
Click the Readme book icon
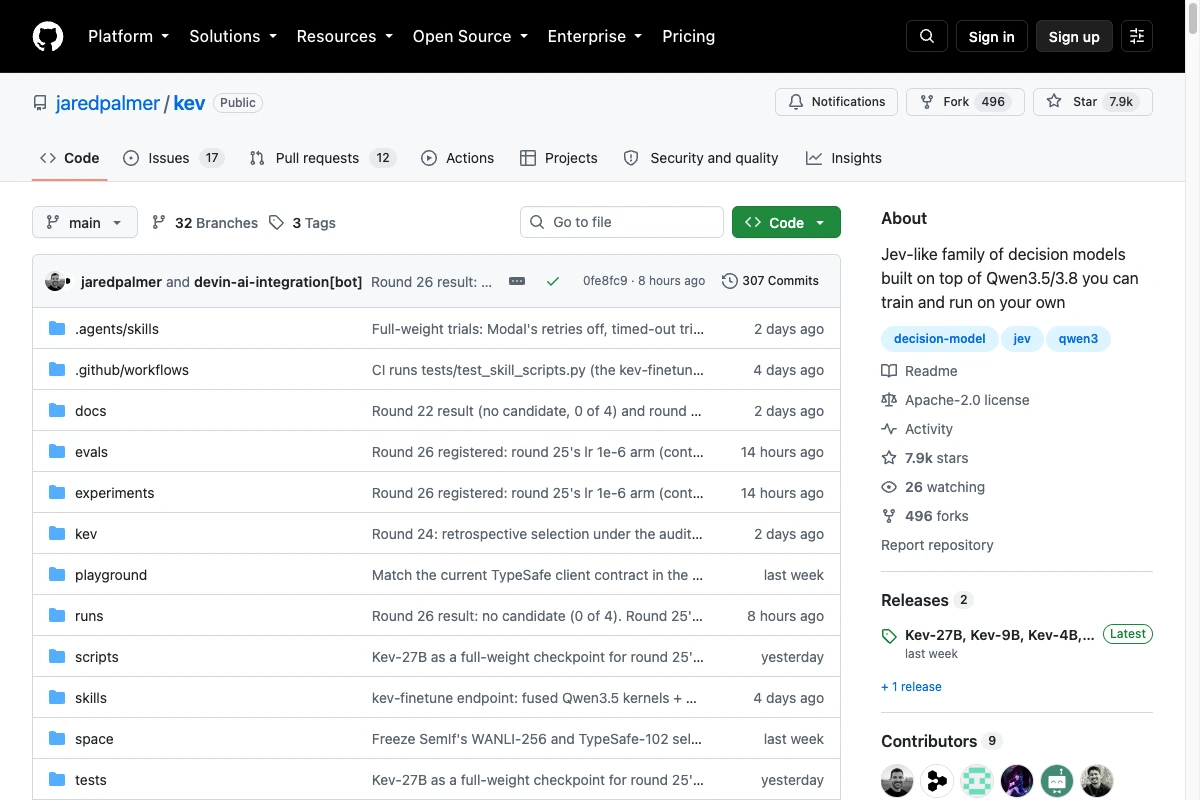pos(889,371)
